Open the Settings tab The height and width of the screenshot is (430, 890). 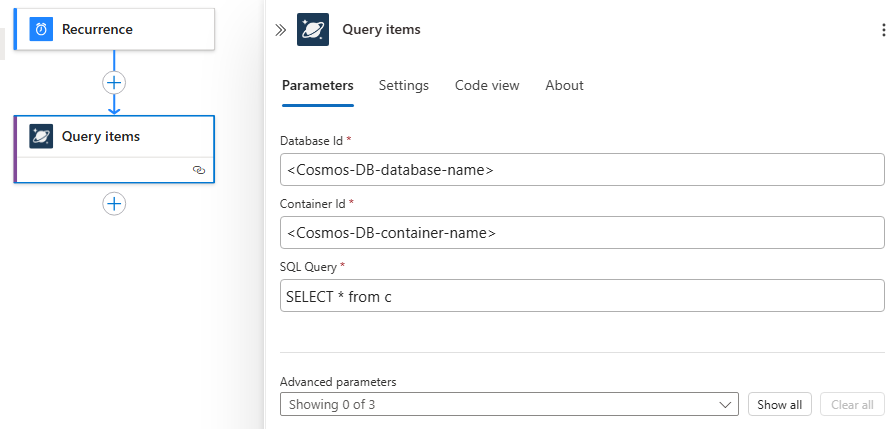pyautogui.click(x=403, y=85)
